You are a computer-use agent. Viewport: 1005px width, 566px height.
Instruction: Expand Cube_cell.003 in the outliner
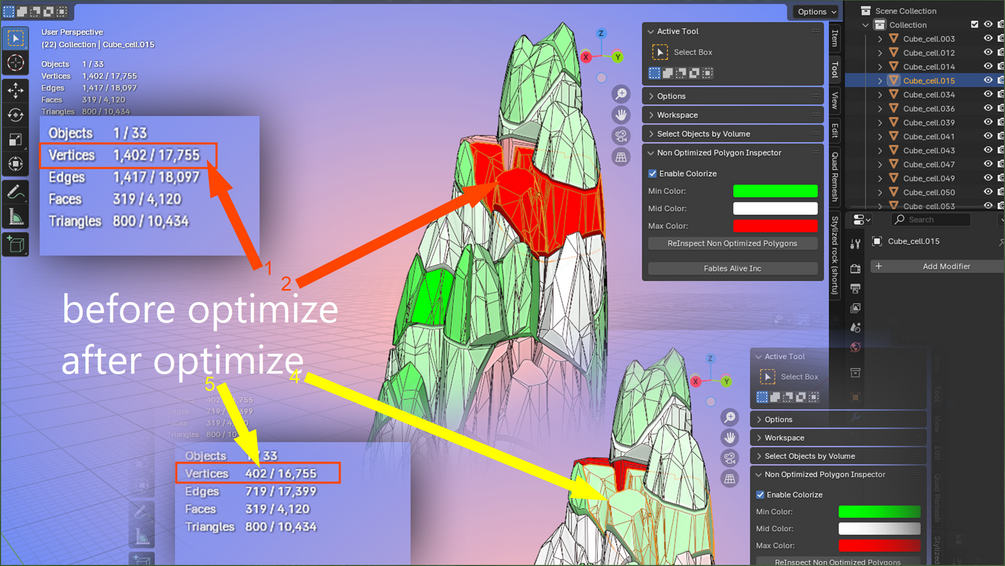pos(880,39)
